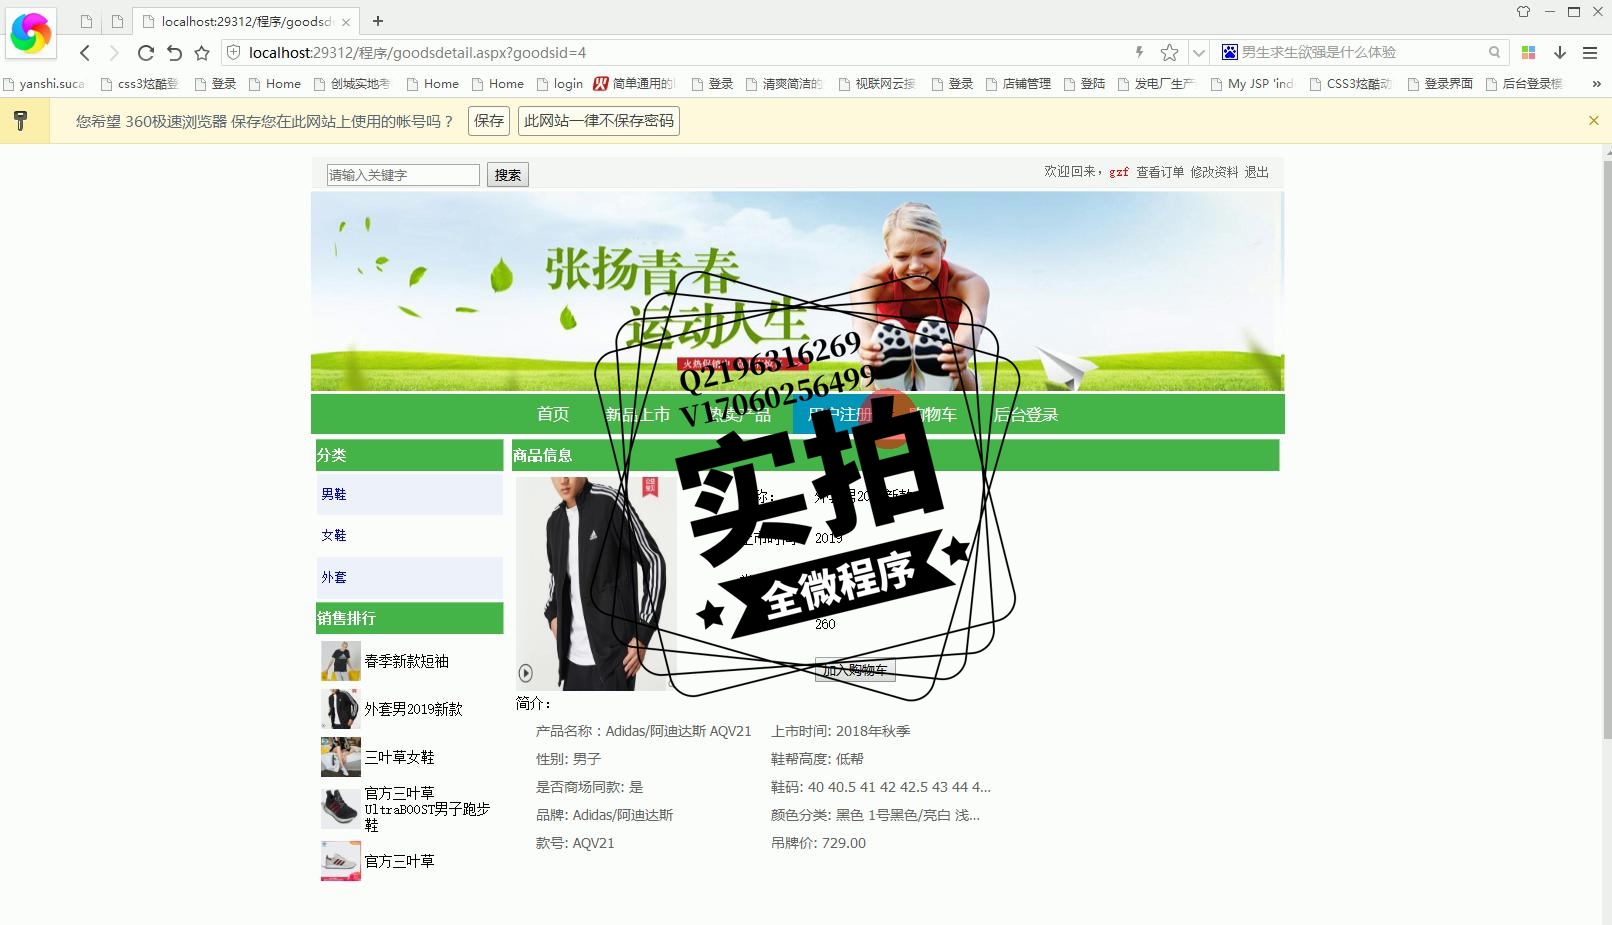1612x925 pixels.
Task: Open css3炫酷 bookmark
Action: 140,84
